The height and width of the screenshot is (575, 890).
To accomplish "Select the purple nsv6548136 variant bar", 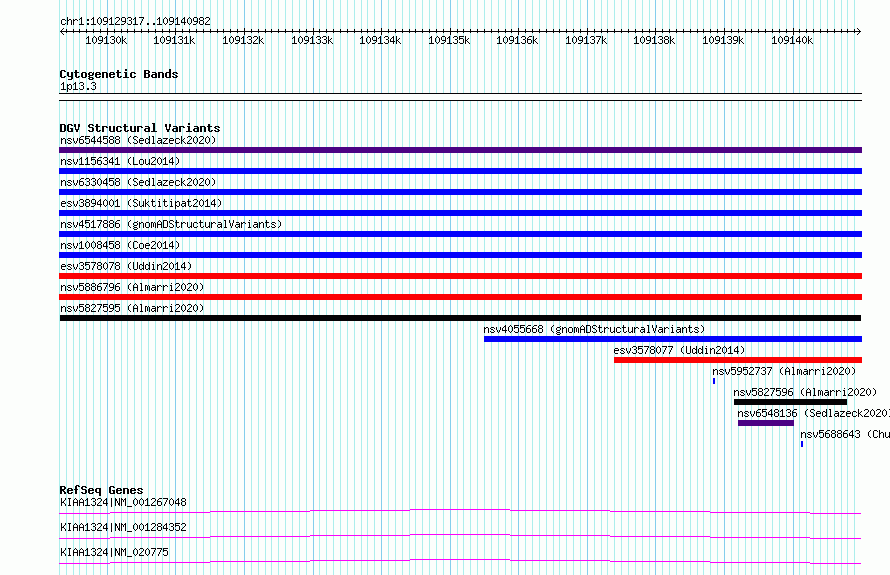I will [766, 423].
